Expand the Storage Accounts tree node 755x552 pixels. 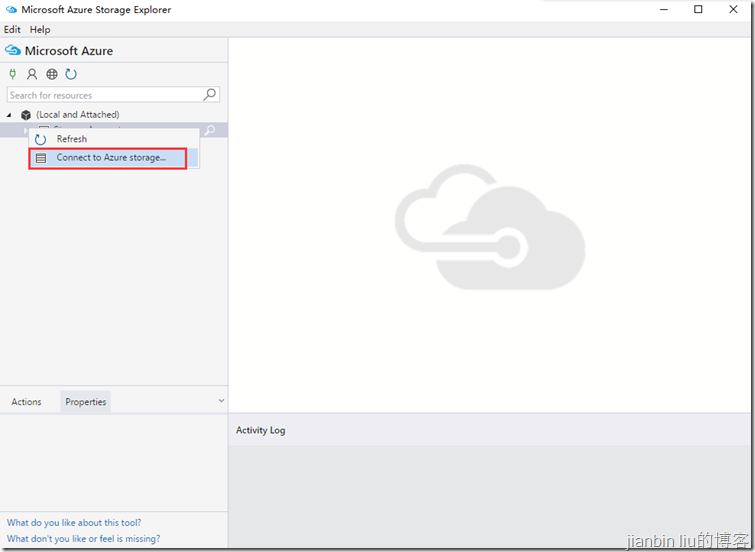pos(25,130)
